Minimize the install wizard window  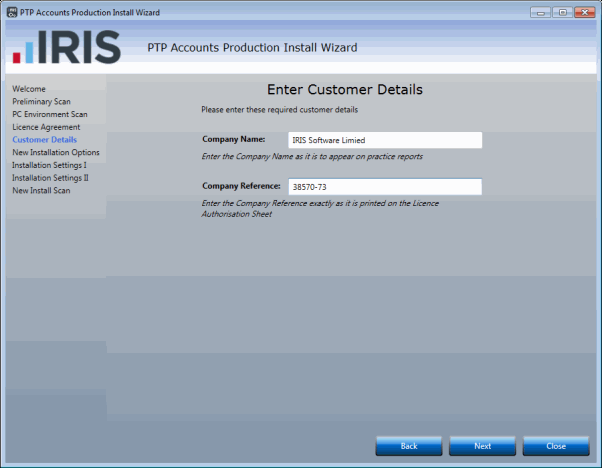[x=541, y=12]
